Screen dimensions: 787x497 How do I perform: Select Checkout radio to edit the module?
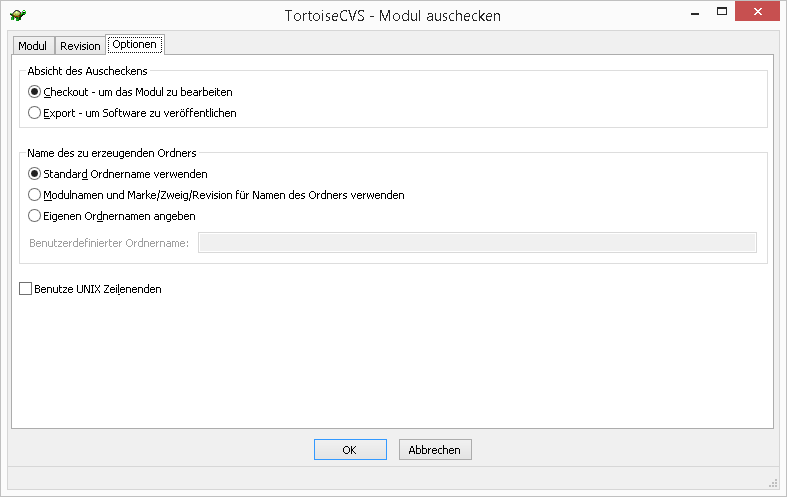pyautogui.click(x=35, y=92)
